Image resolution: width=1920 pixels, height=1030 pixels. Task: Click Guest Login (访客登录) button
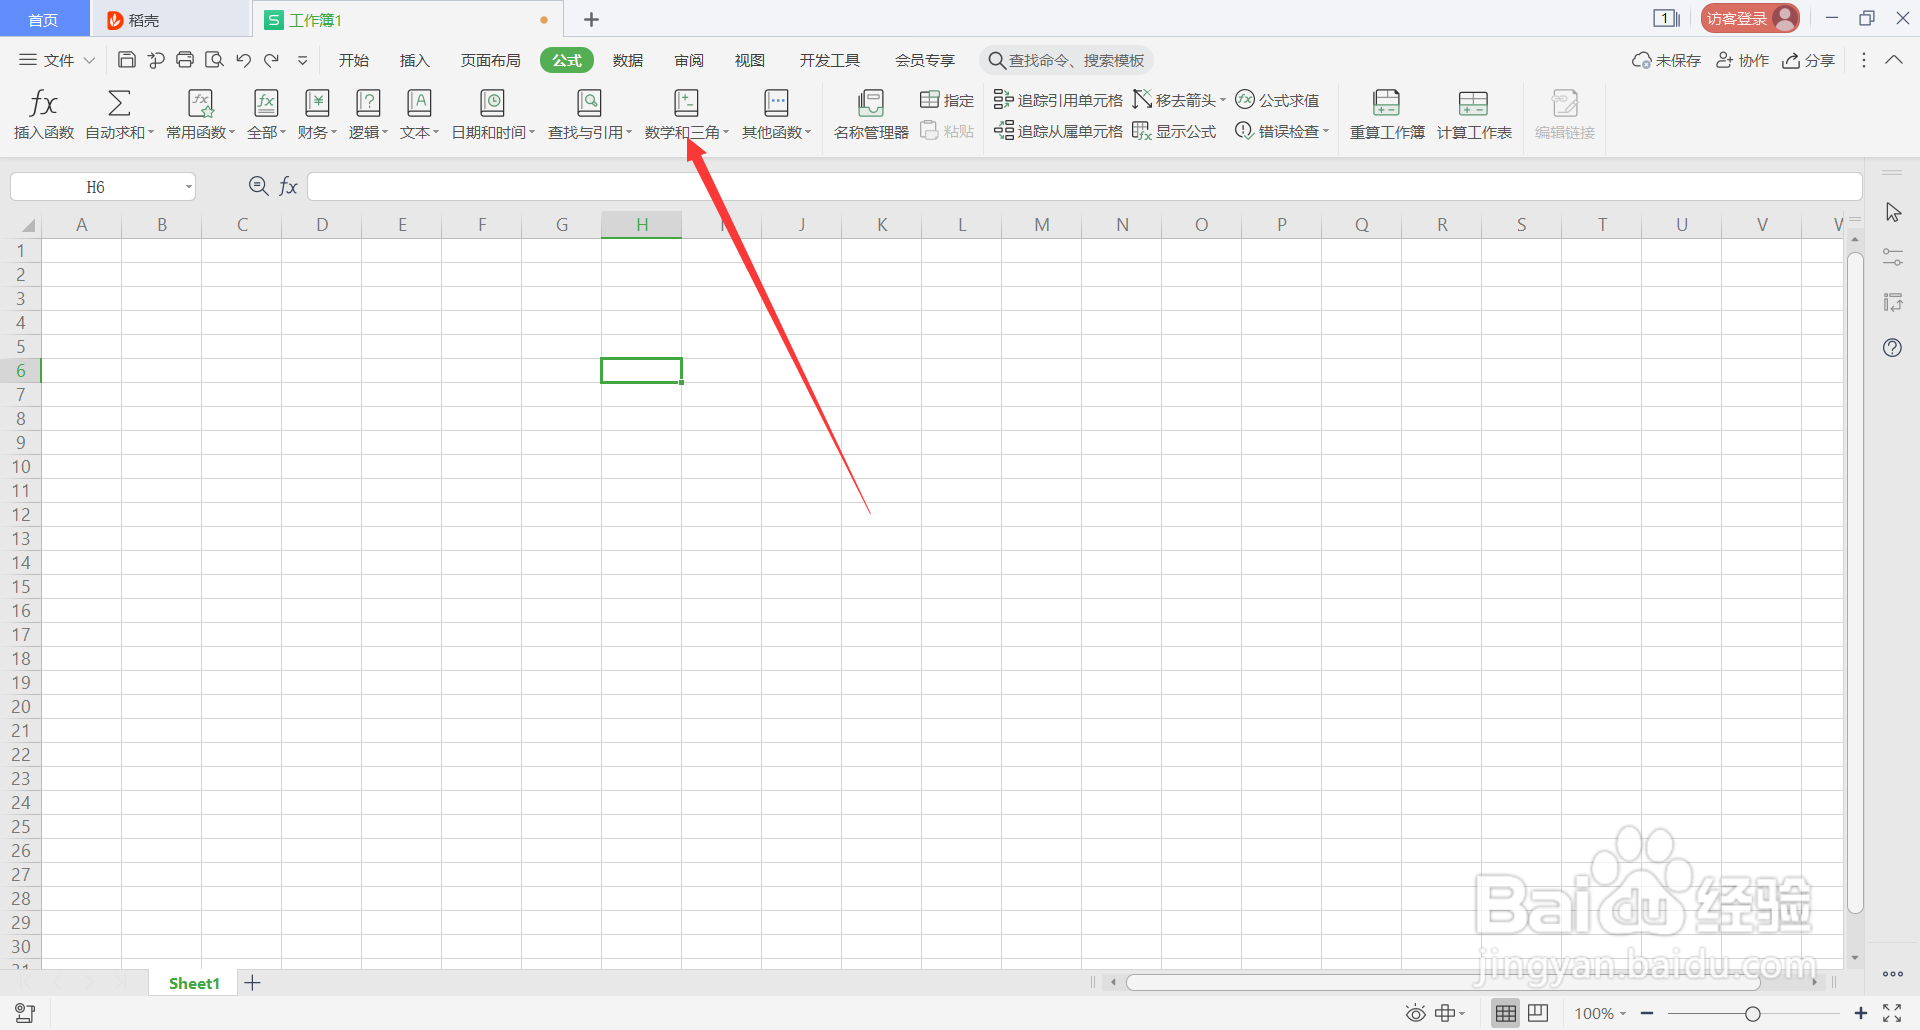pos(1750,18)
